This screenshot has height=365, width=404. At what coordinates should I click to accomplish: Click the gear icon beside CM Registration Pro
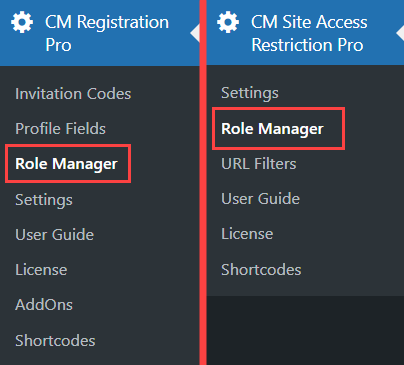(22, 22)
